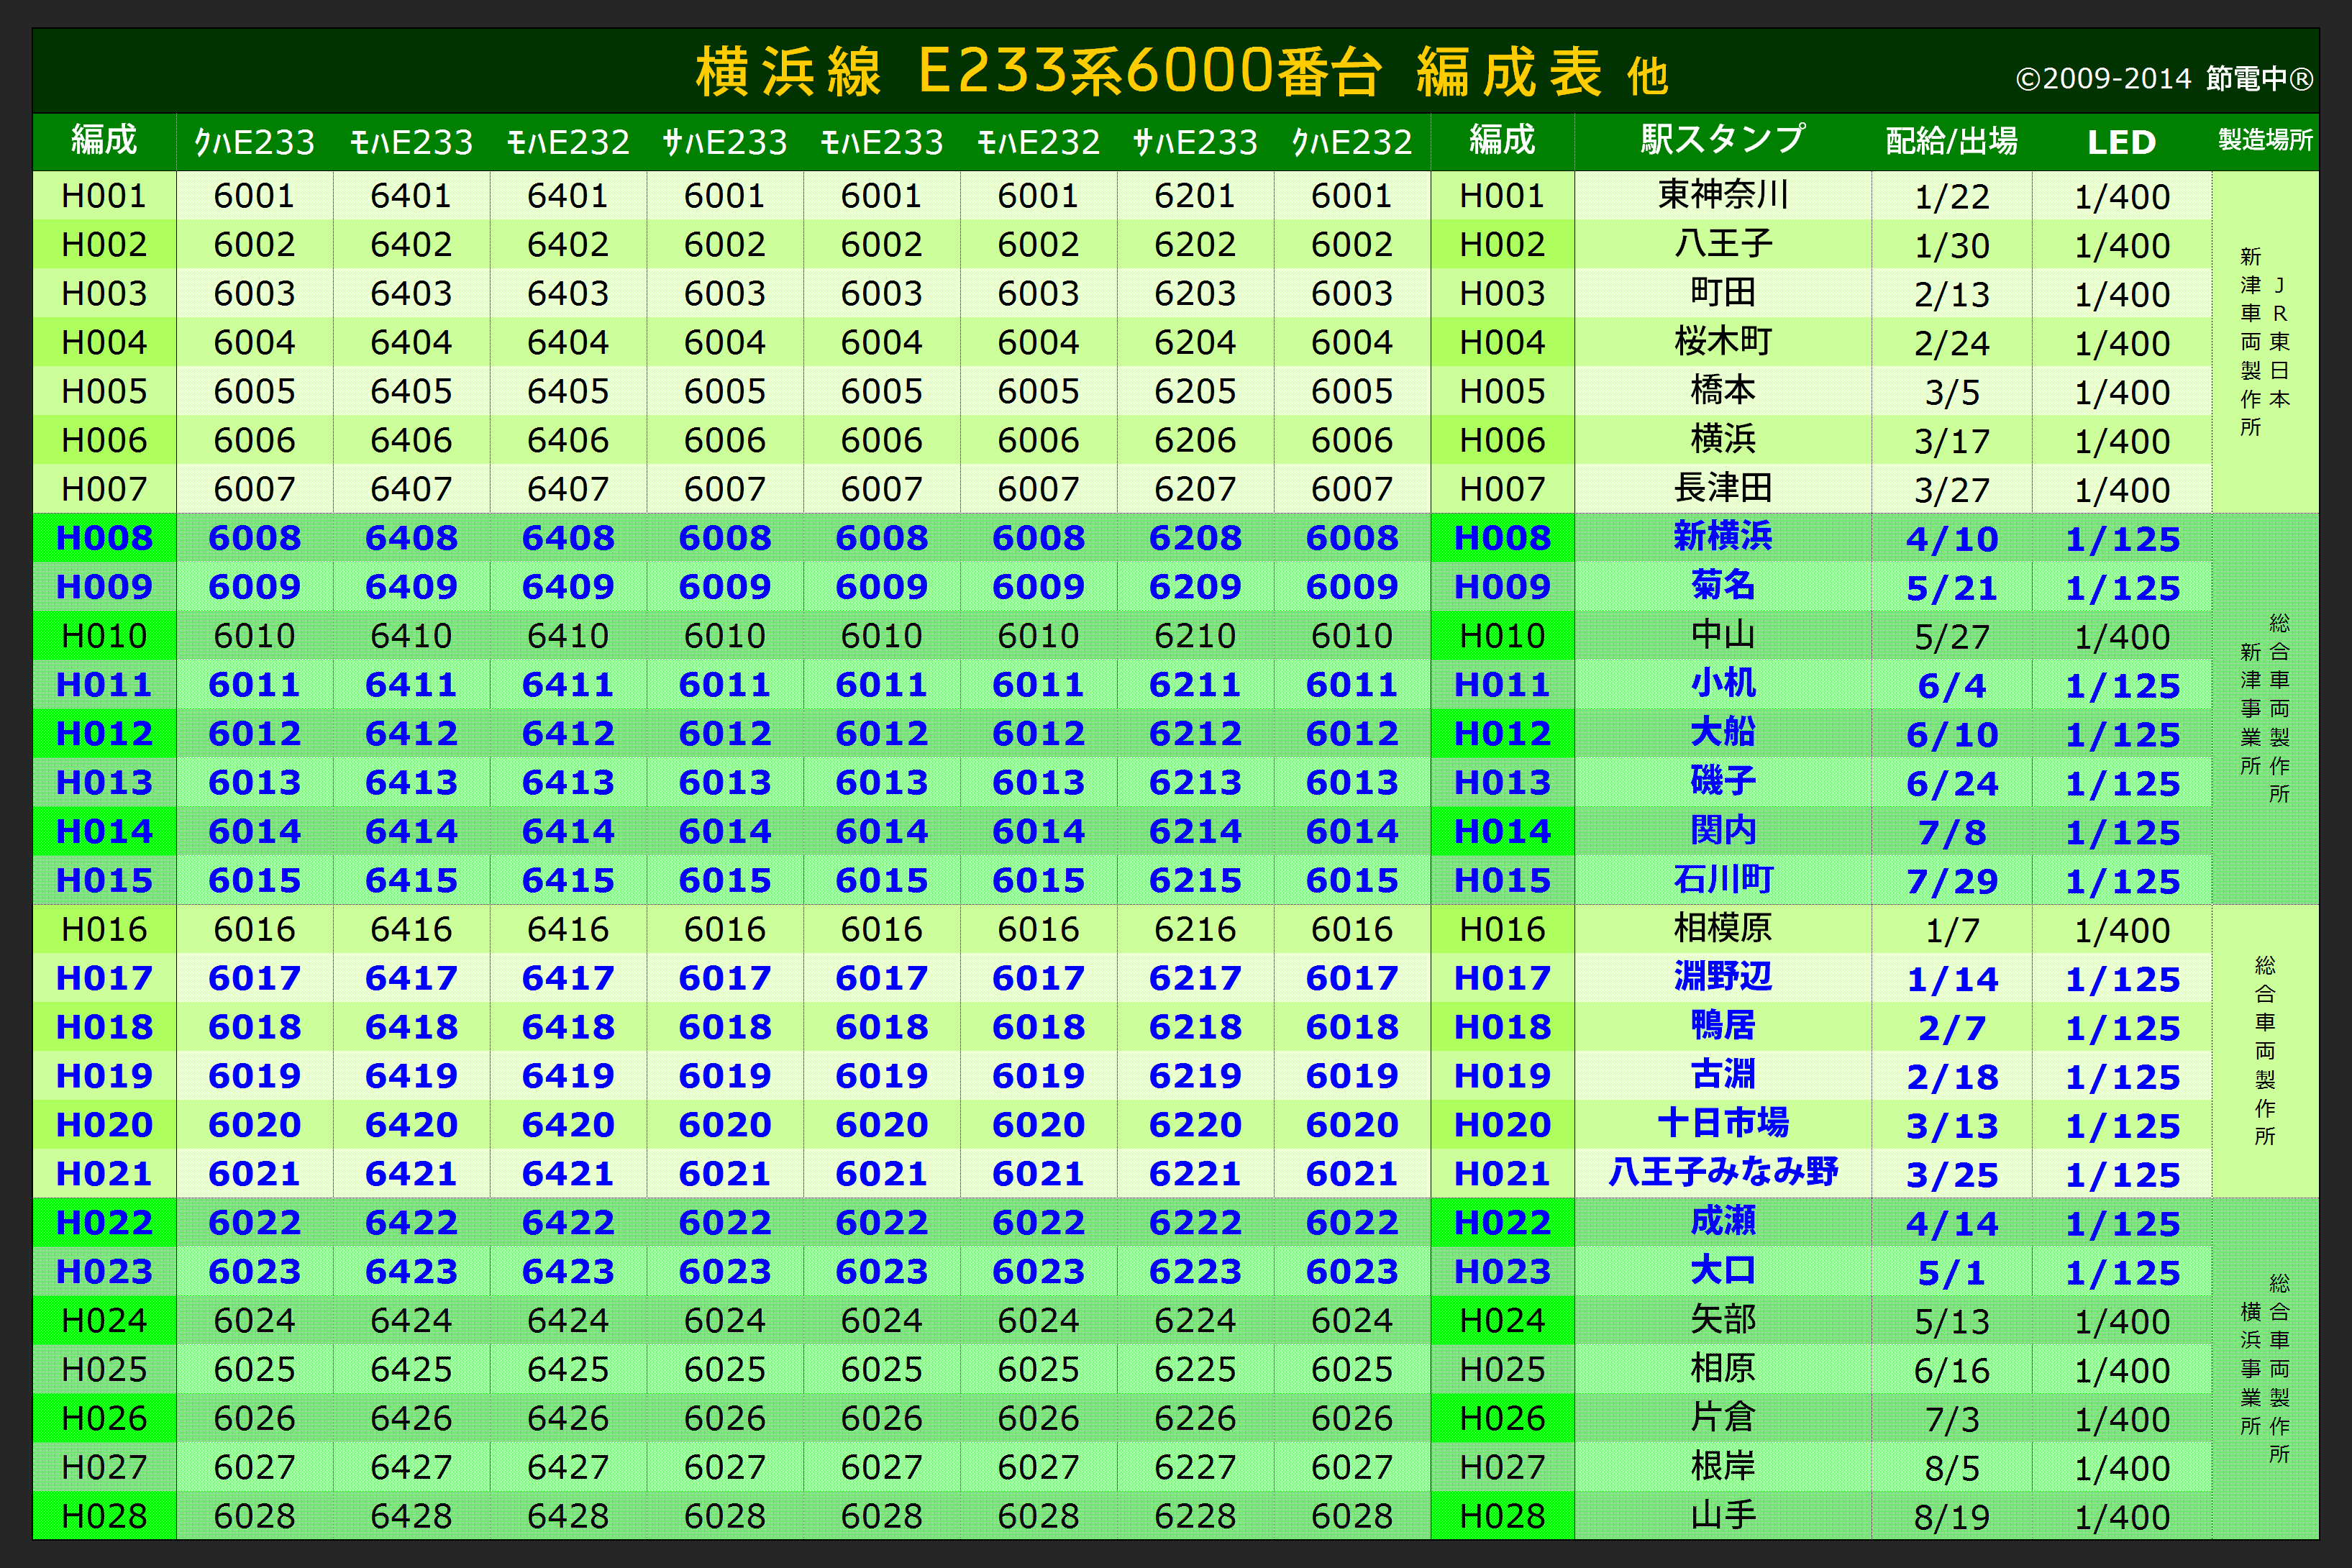The image size is (2352, 1568).
Task: Click the 大口 station cell
Action: point(1722,1270)
